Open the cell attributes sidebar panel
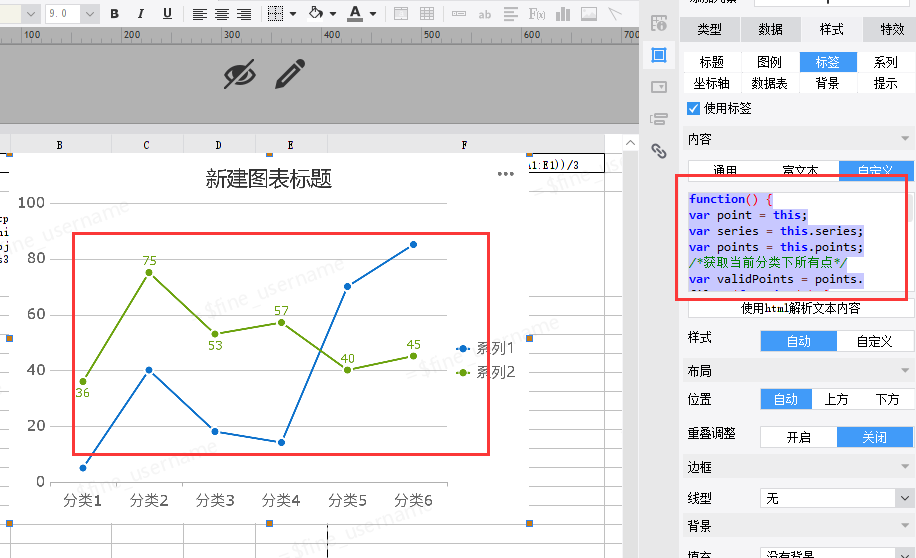 (x=659, y=23)
